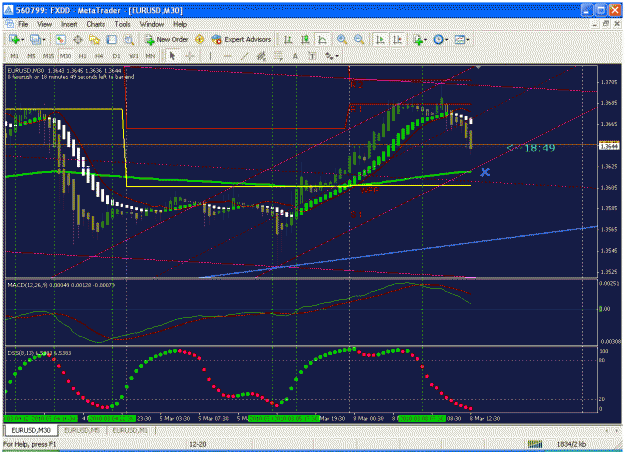Select the Equidistant Channel tool
Viewport: 625px width, 452px height.
coord(261,56)
